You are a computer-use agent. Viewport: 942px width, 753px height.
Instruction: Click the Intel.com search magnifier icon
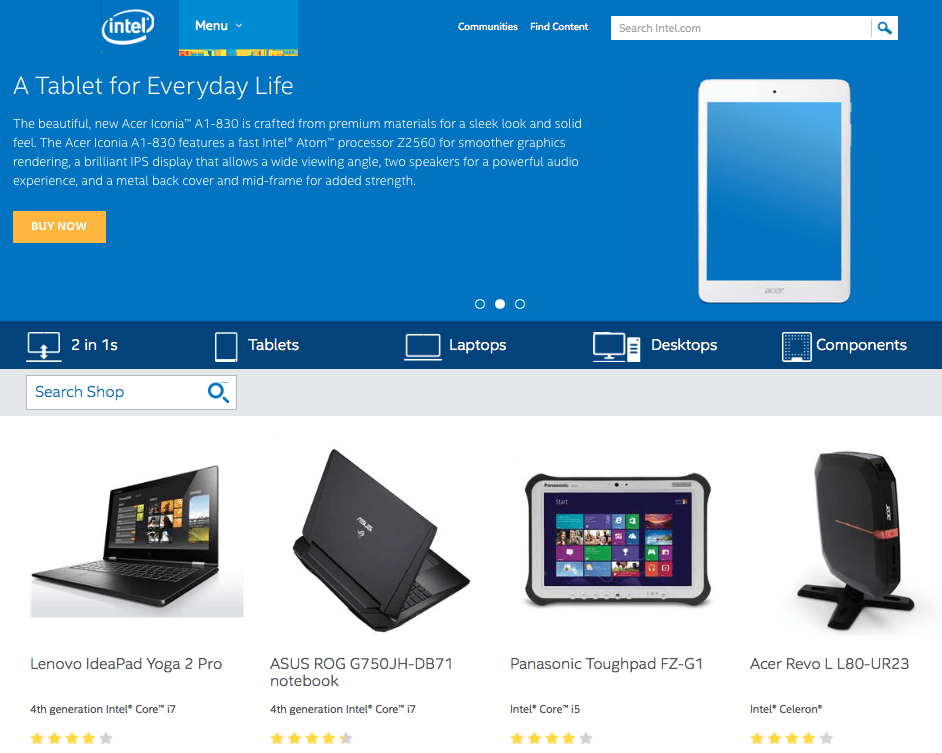tap(884, 28)
